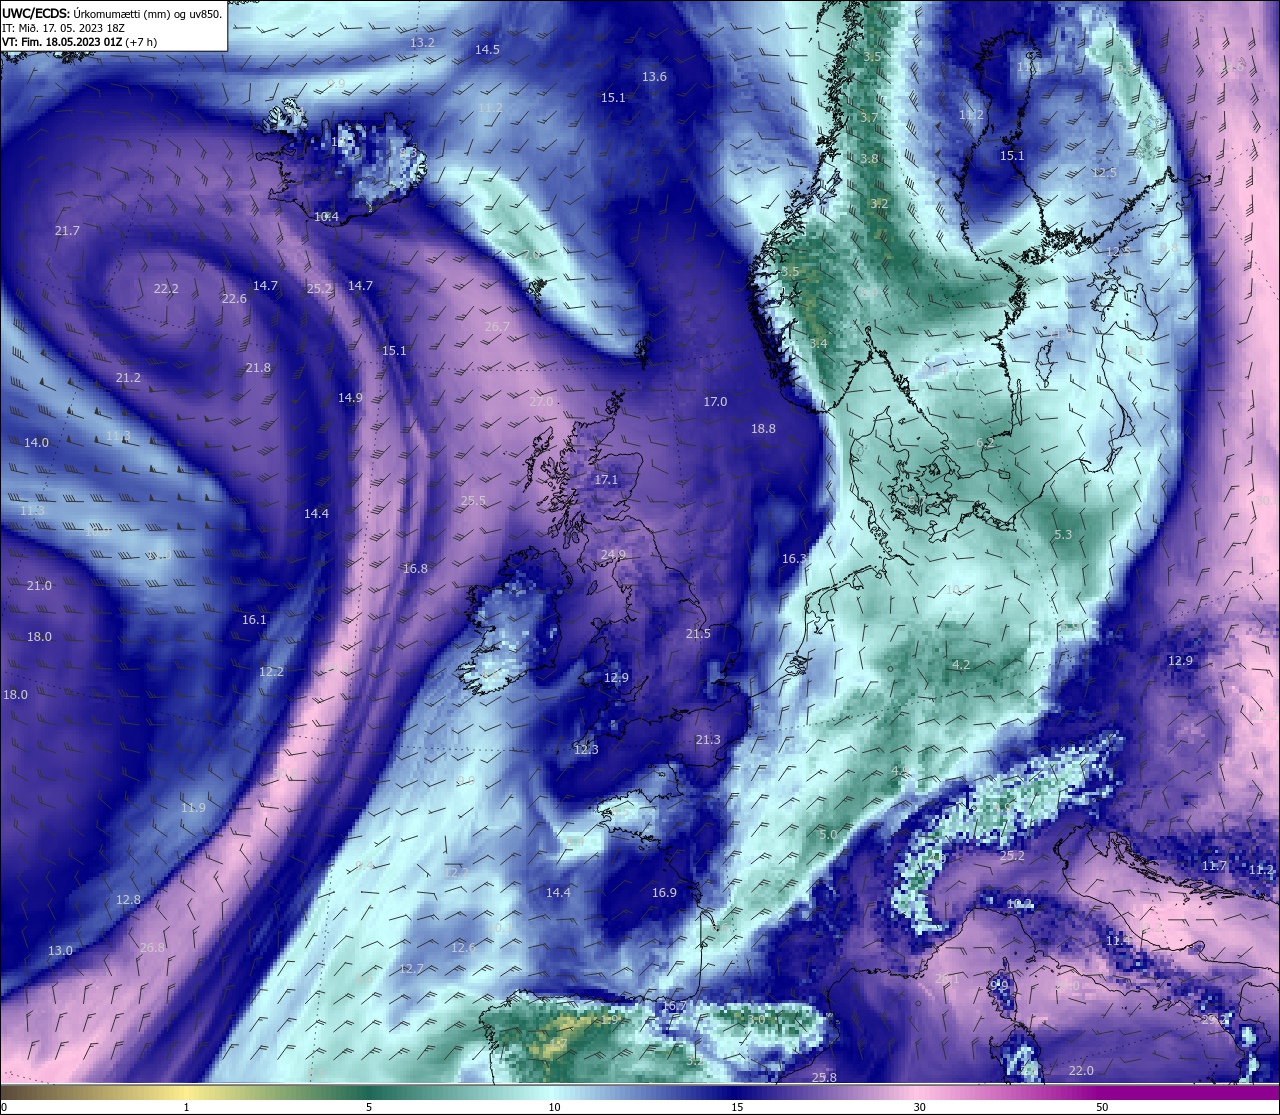This screenshot has width=1280, height=1115.
Task: Click the map value label '18.8'
Action: [x=763, y=429]
